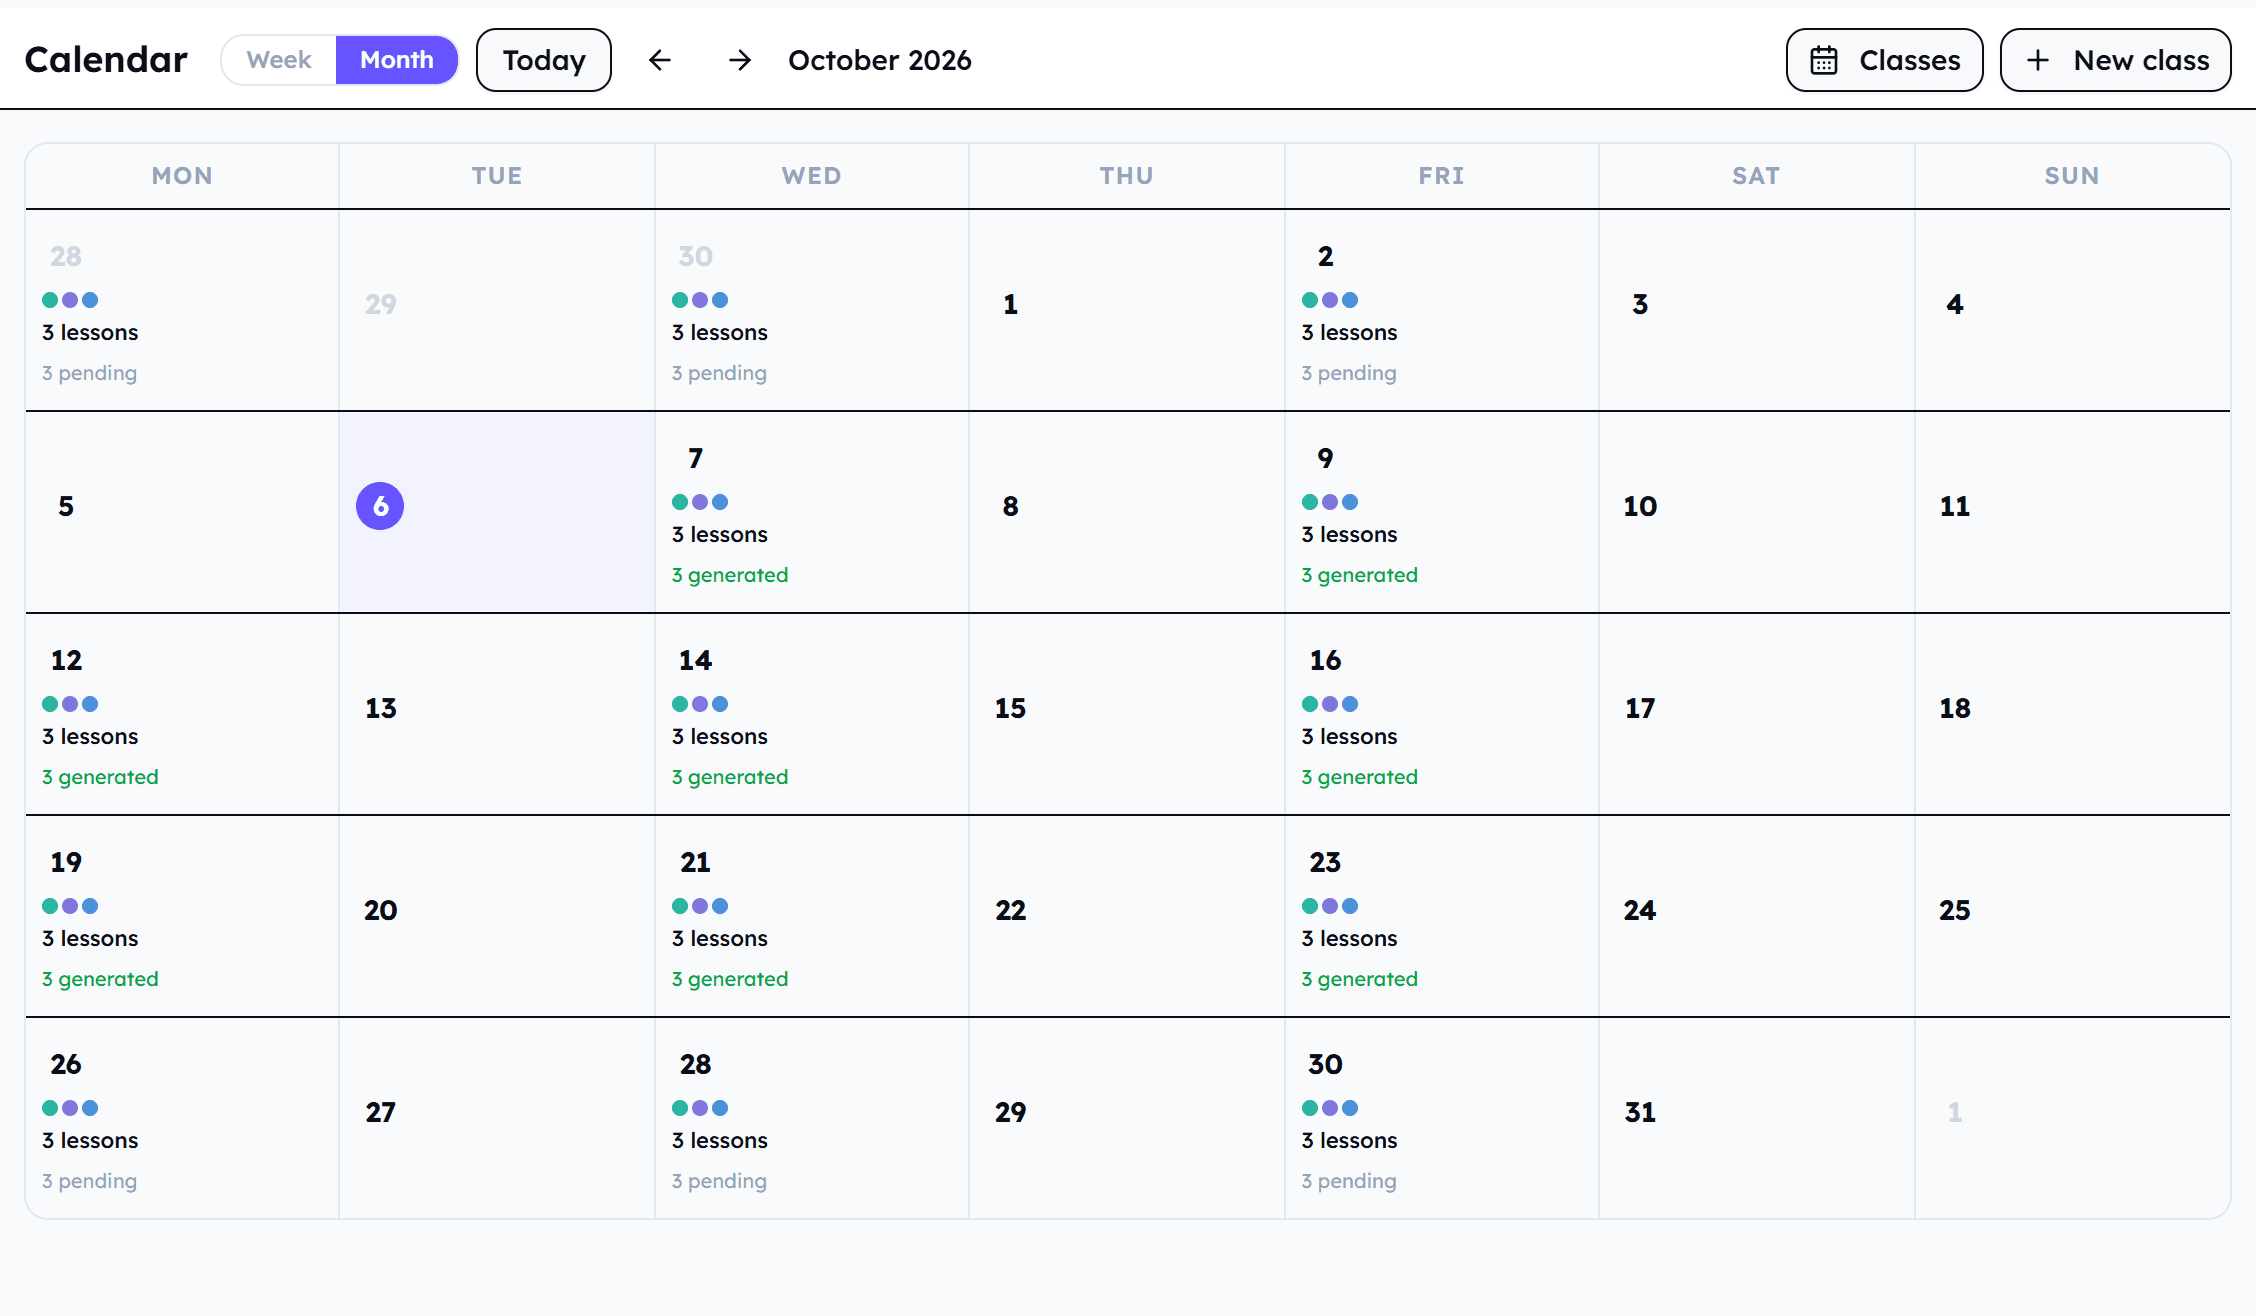Viewport: 2256px width, 1316px height.
Task: Click the Calendar heading
Action: [x=106, y=60]
